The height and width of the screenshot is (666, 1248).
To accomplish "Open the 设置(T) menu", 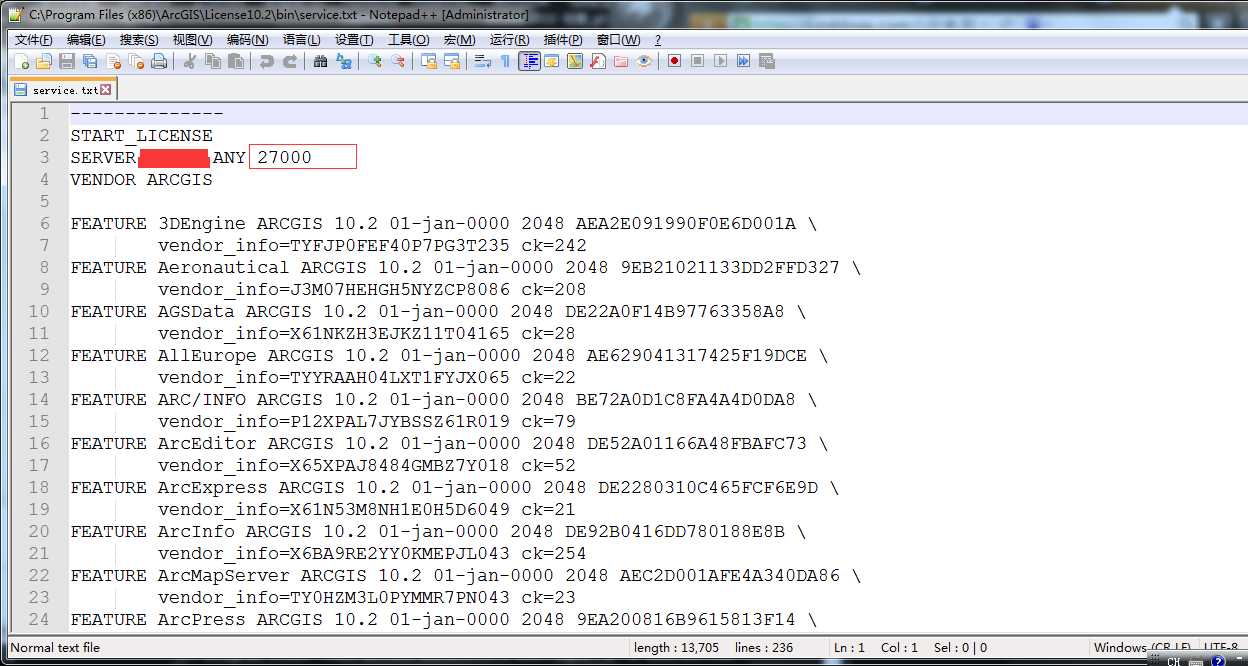I will pos(354,40).
